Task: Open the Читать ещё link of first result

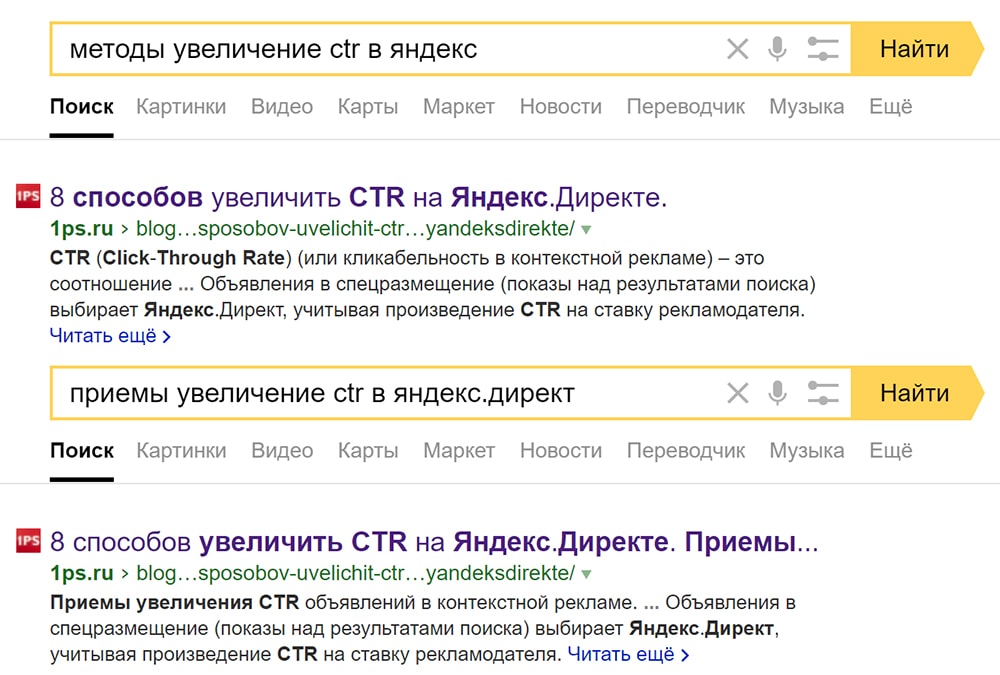Action: [x=105, y=337]
